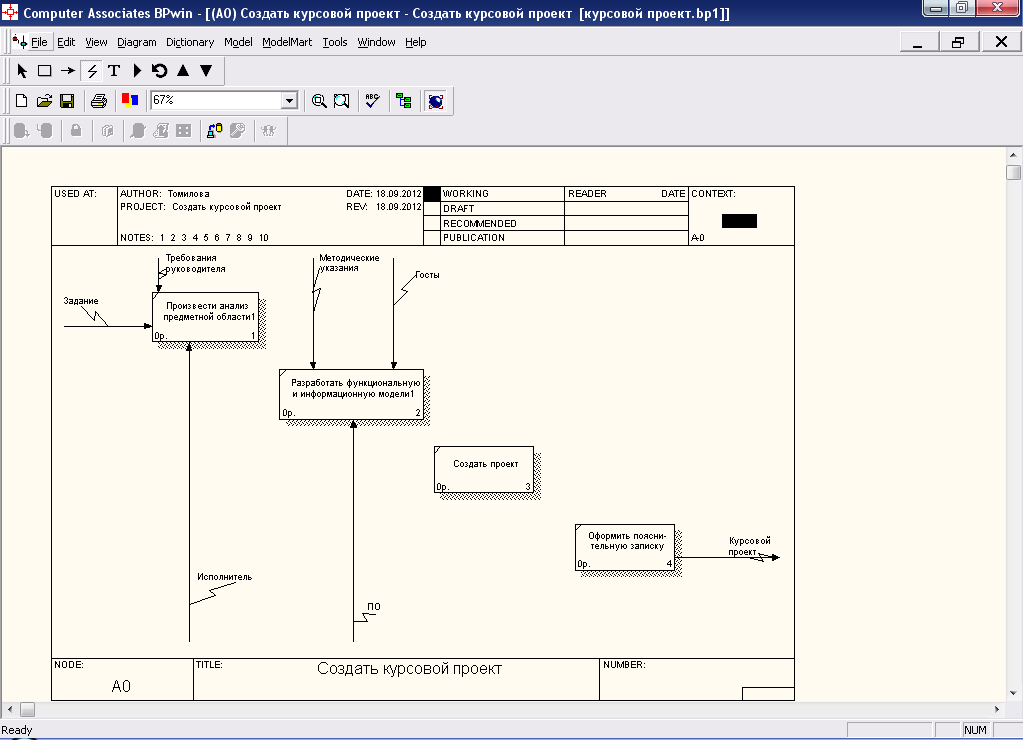Click the 'Исполнитель' mechanism label

coord(224,577)
